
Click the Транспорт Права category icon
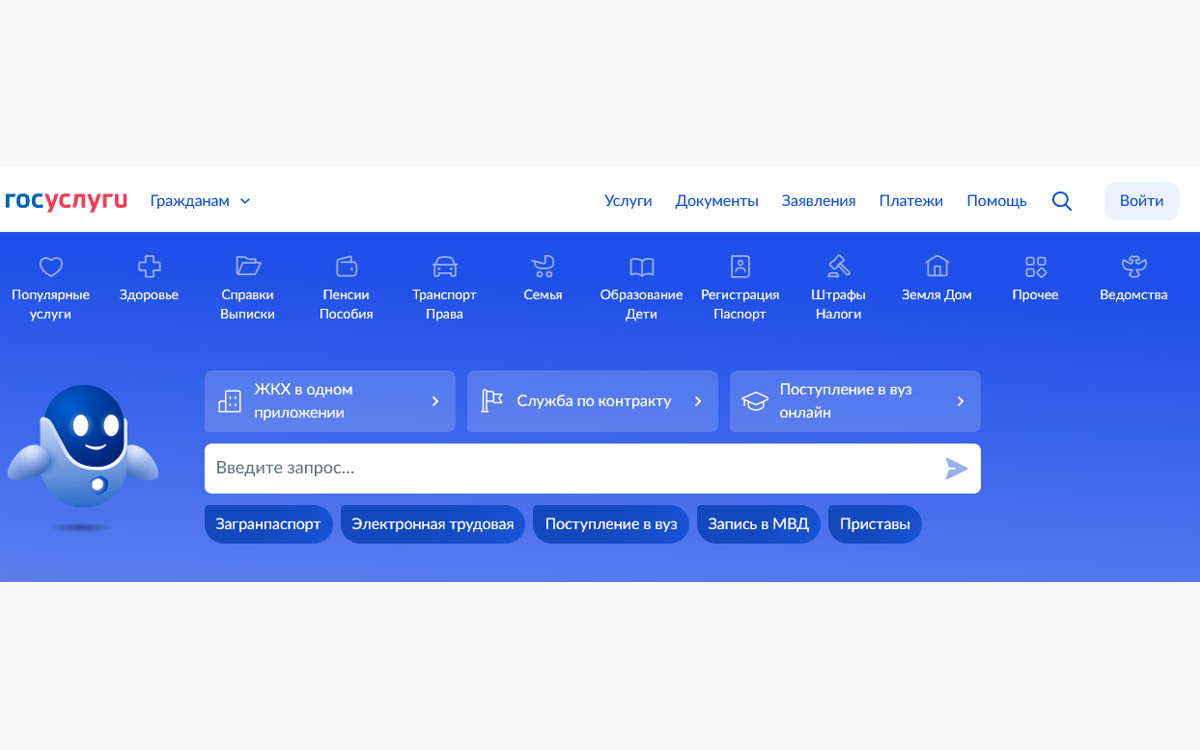point(444,266)
